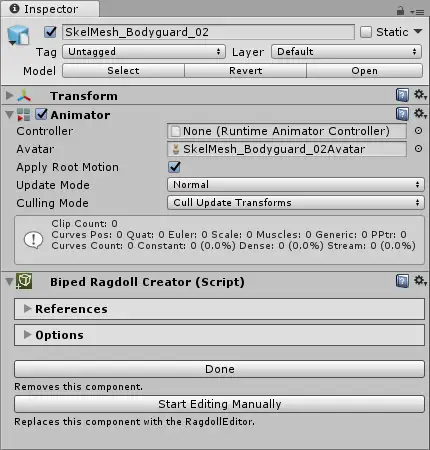The width and height of the screenshot is (430, 450).
Task: Toggle the GameObject active checkbox
Action: coord(50,32)
